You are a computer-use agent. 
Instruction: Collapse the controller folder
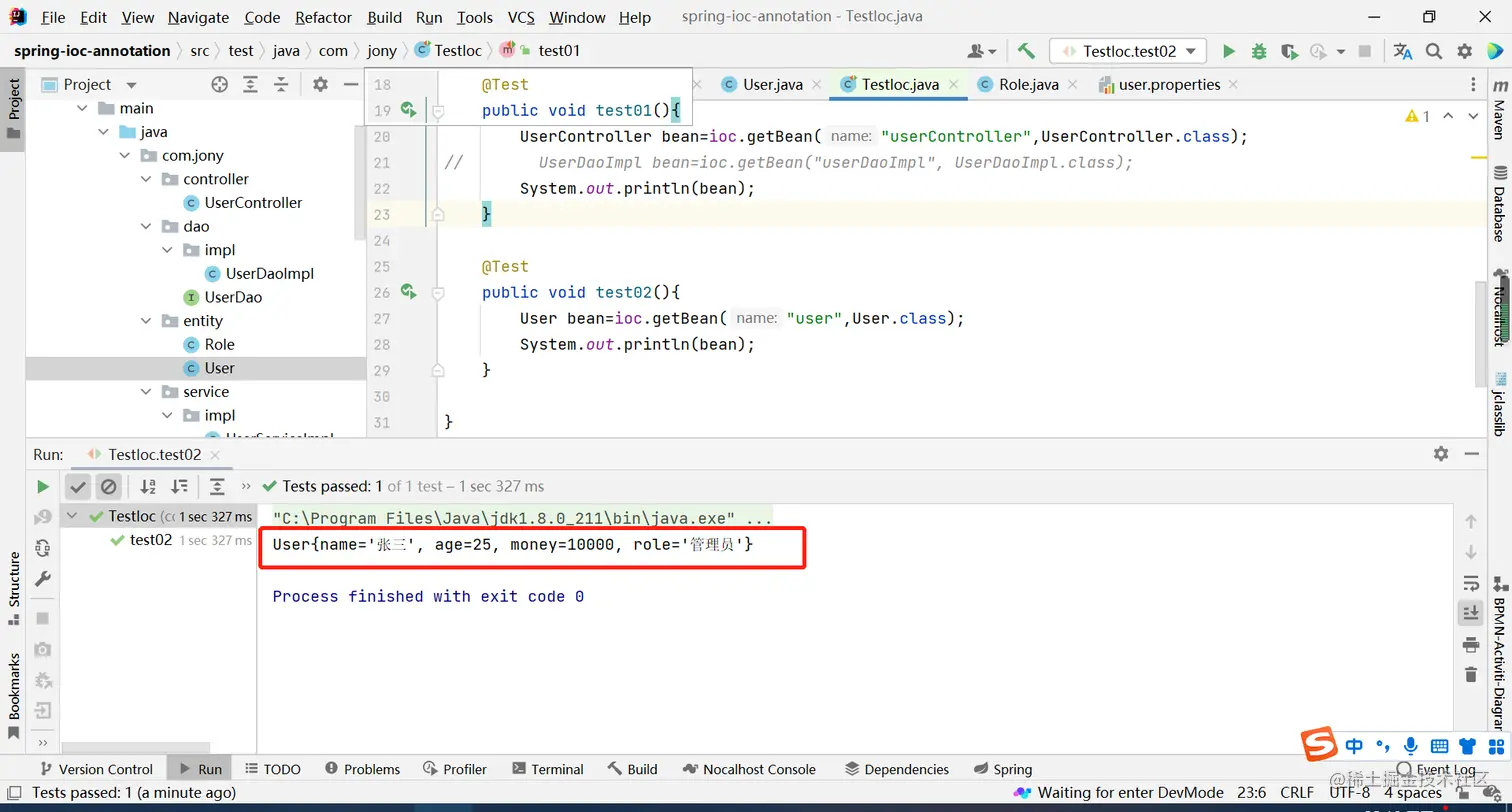click(x=146, y=179)
